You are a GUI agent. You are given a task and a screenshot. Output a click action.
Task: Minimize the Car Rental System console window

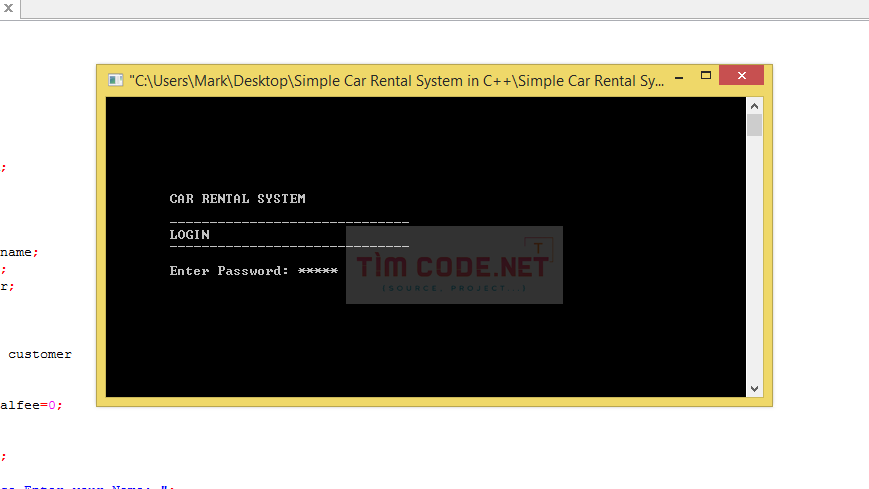tap(679, 76)
